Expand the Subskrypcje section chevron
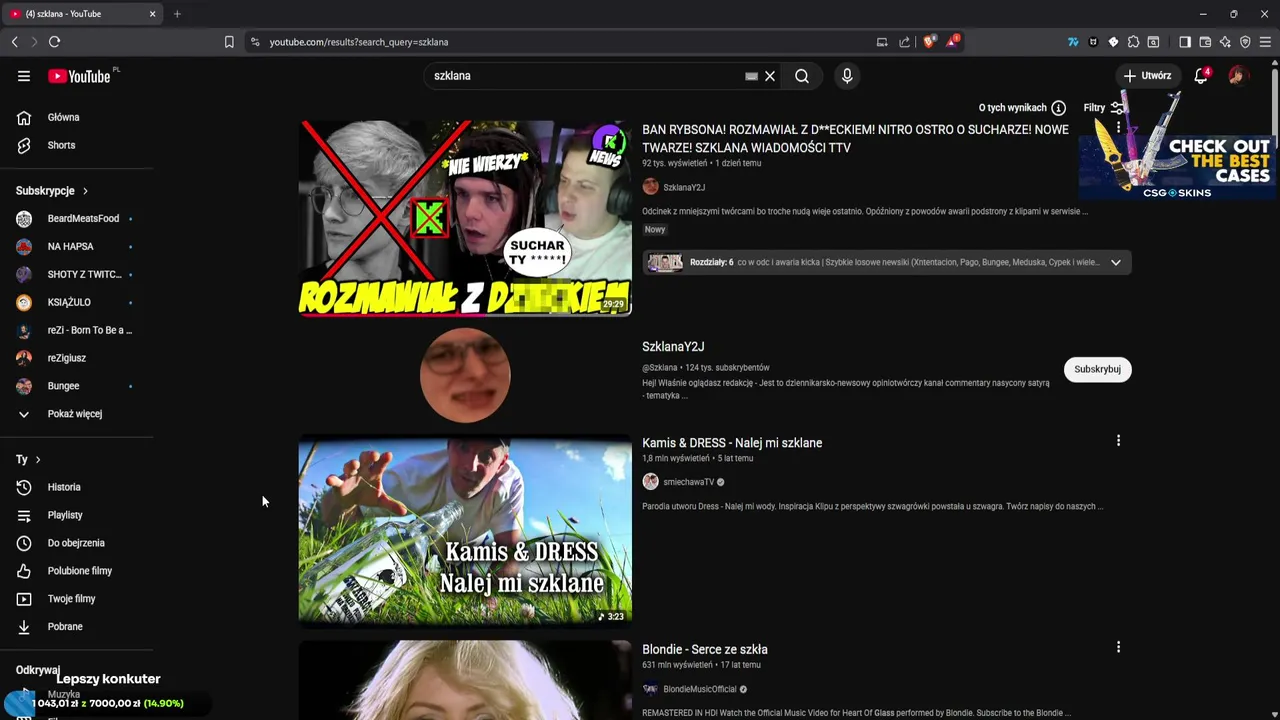 coord(85,191)
